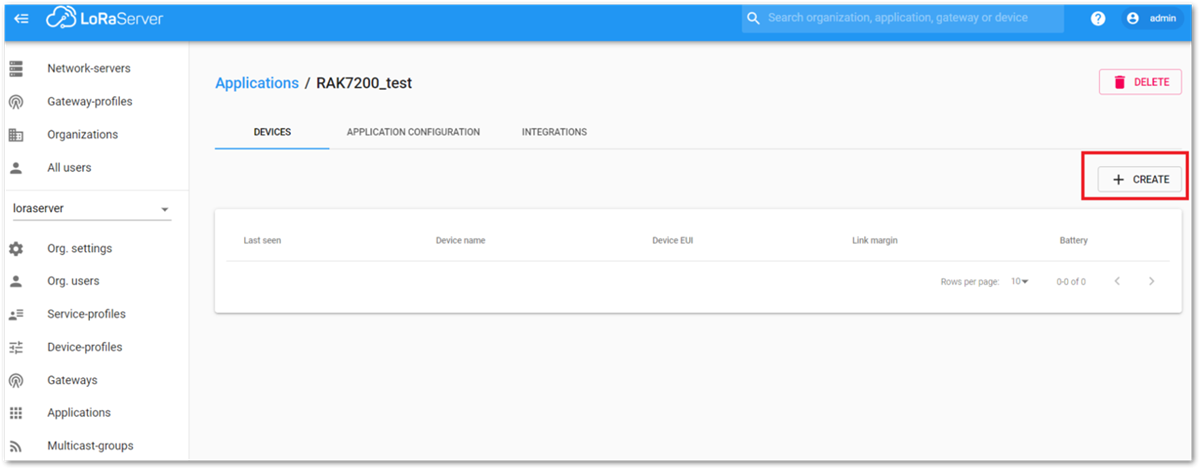Screen dimensions: 1200x469
Task: Click the All users person icon
Action: [16, 168]
